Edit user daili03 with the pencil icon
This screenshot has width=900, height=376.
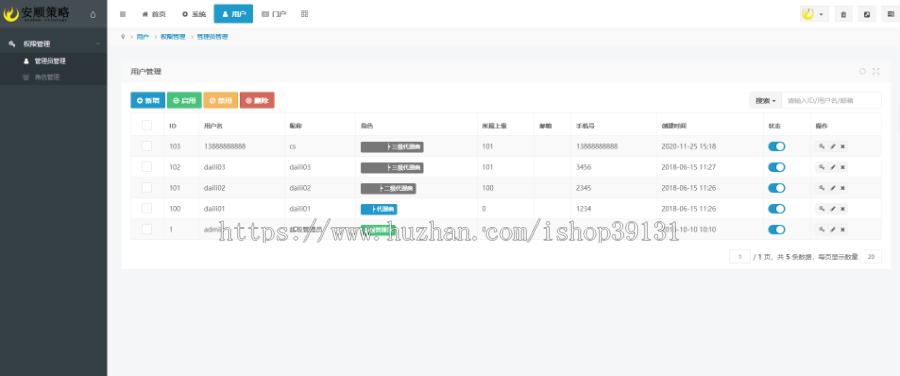832,167
